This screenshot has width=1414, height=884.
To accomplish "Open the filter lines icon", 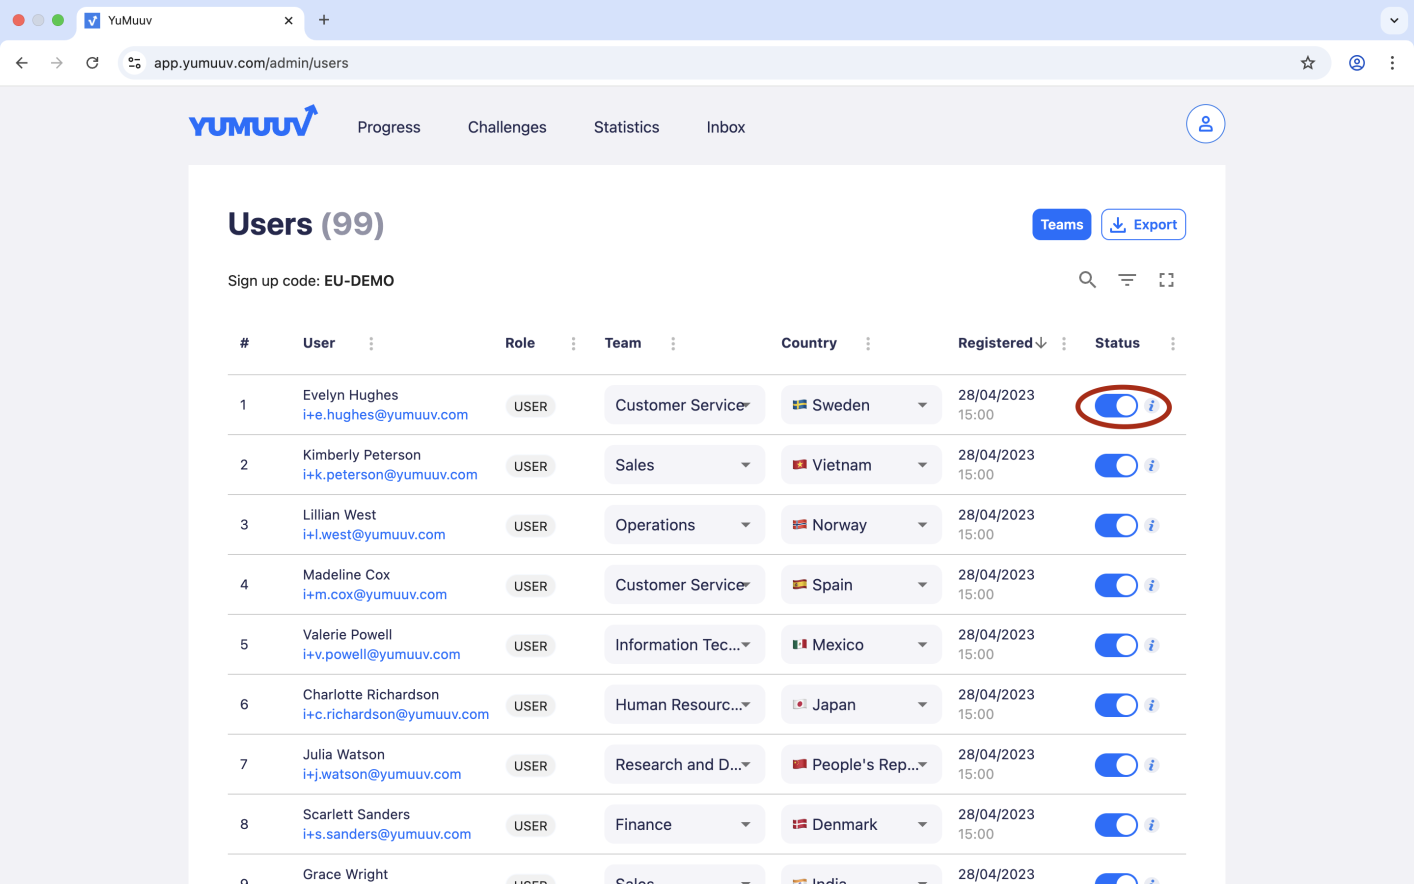I will pos(1127,280).
